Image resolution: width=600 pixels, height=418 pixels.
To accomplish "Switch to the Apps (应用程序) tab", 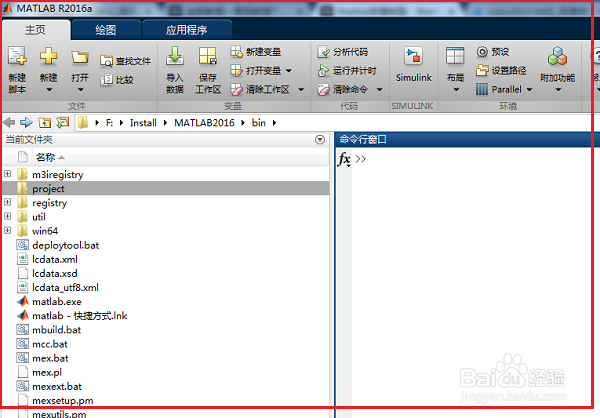I will 187,30.
